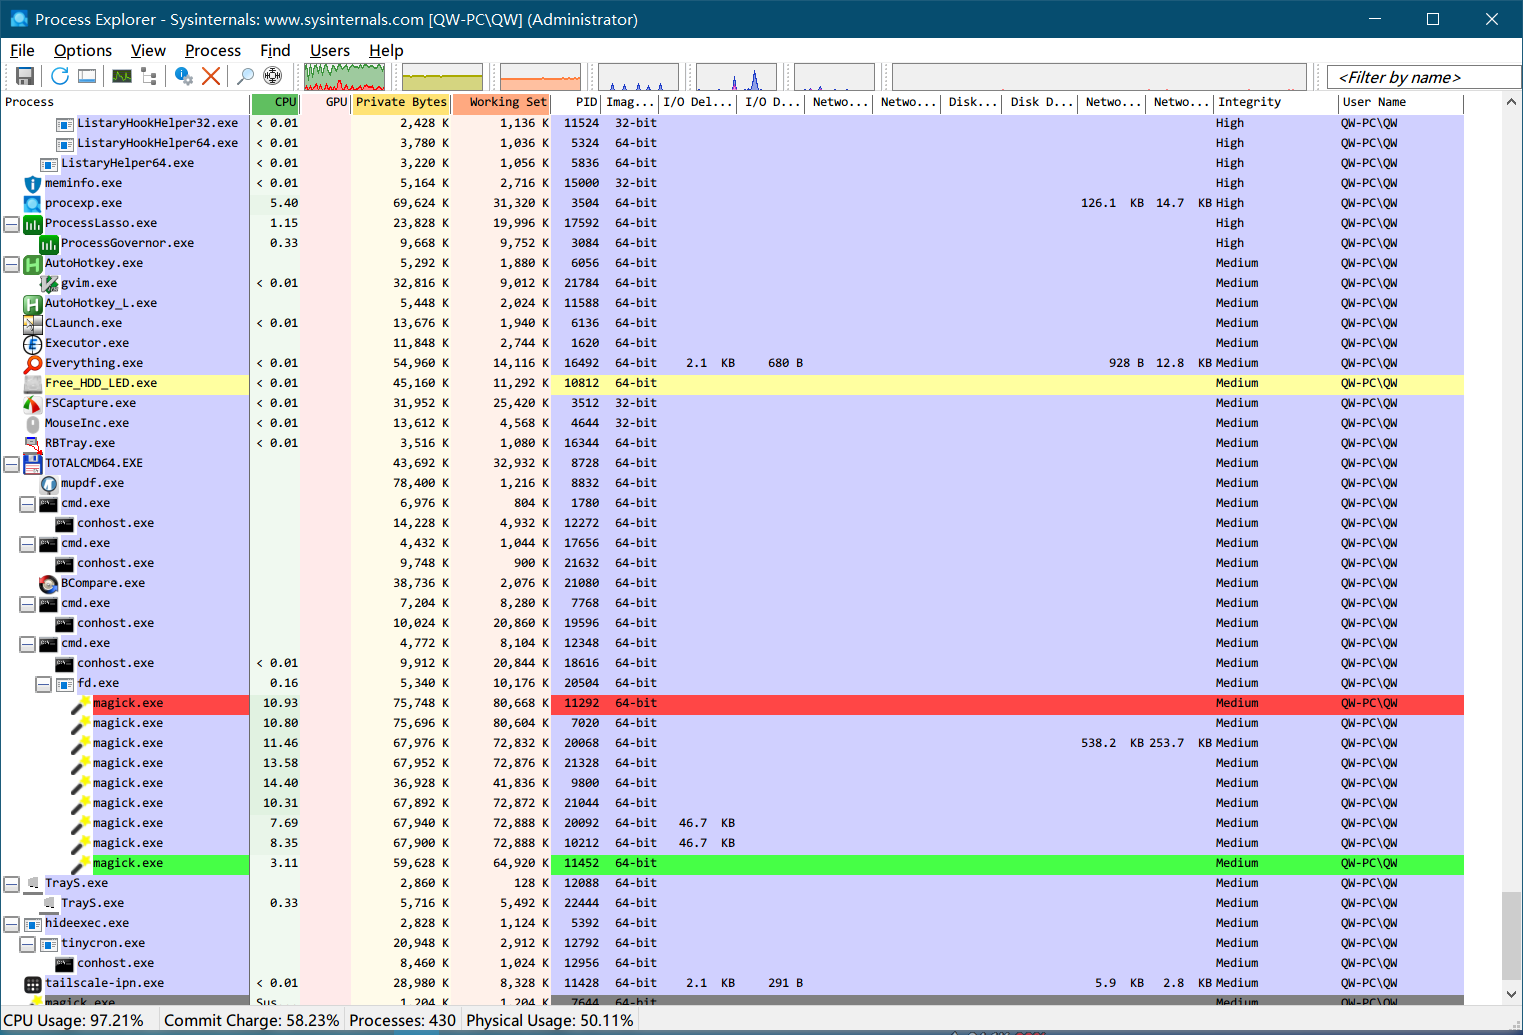Click the Filter by name input field
This screenshot has width=1523, height=1035.
click(1424, 77)
